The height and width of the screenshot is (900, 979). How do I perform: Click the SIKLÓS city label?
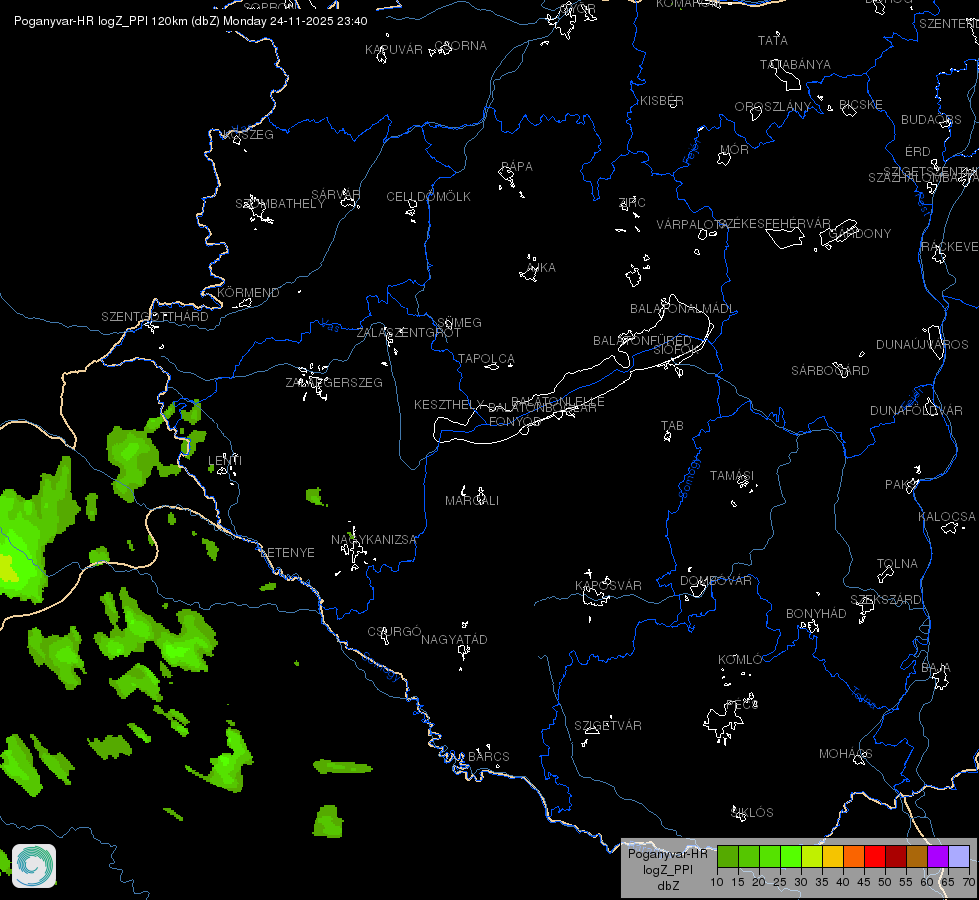coord(752,813)
